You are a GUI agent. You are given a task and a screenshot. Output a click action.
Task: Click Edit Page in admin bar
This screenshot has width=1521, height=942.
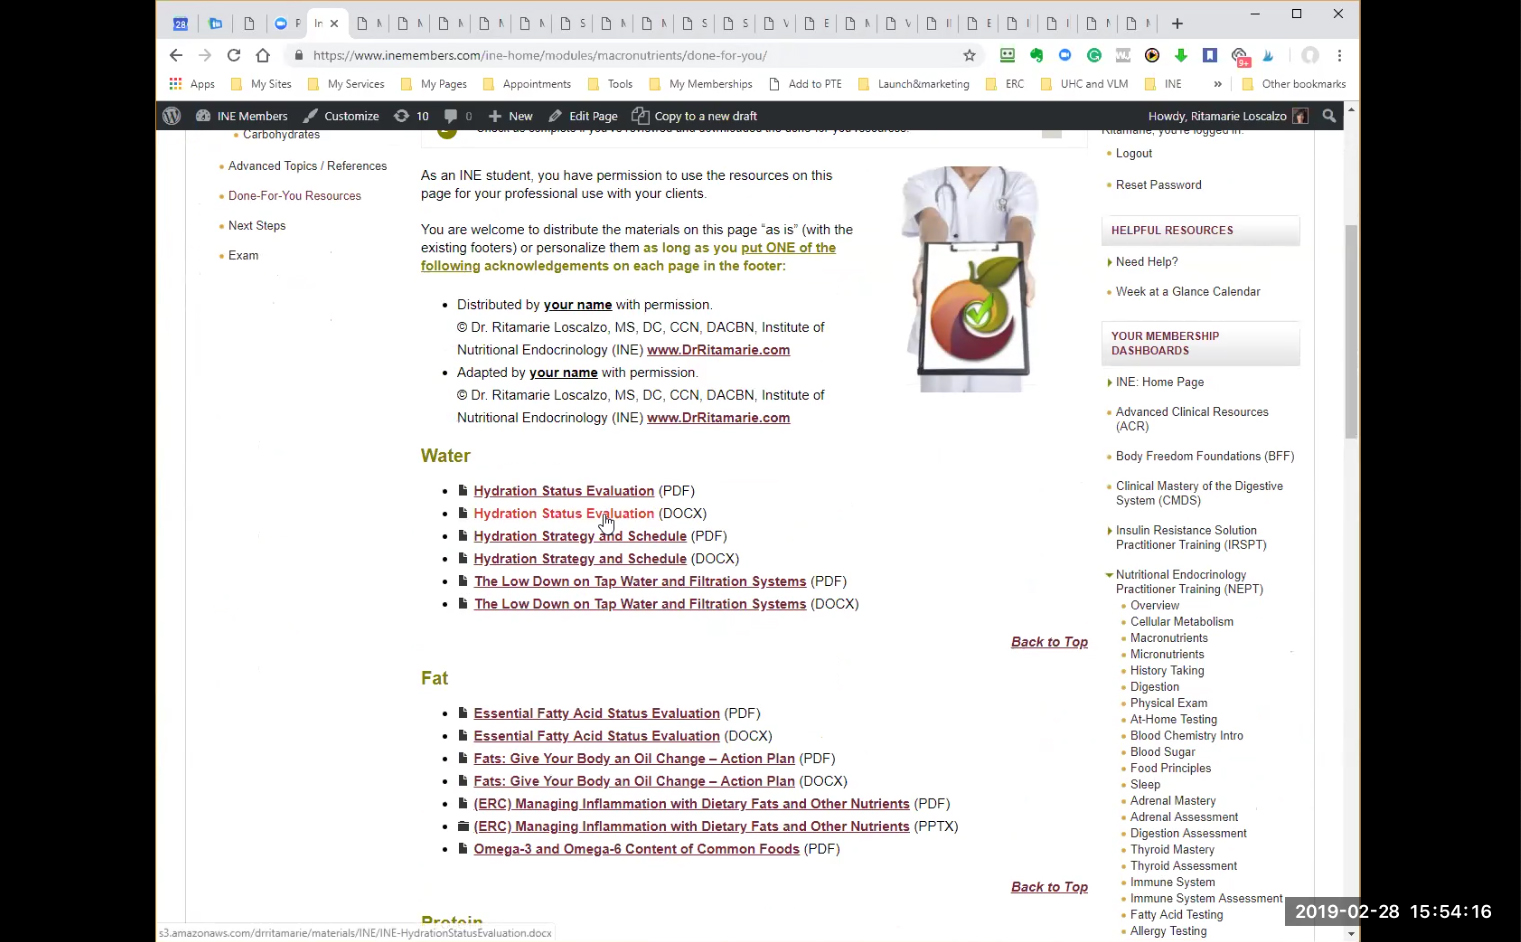583,116
